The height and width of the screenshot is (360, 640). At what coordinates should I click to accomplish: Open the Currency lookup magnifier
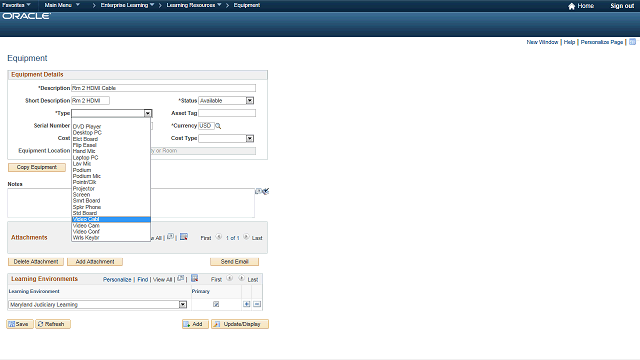218,126
